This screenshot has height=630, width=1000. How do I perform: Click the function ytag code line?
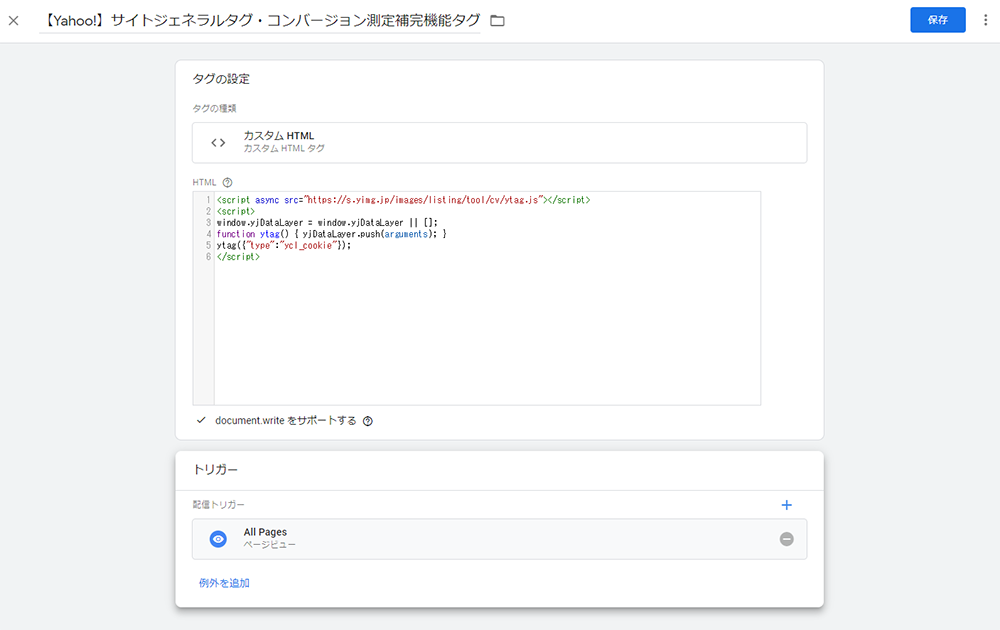(332, 234)
